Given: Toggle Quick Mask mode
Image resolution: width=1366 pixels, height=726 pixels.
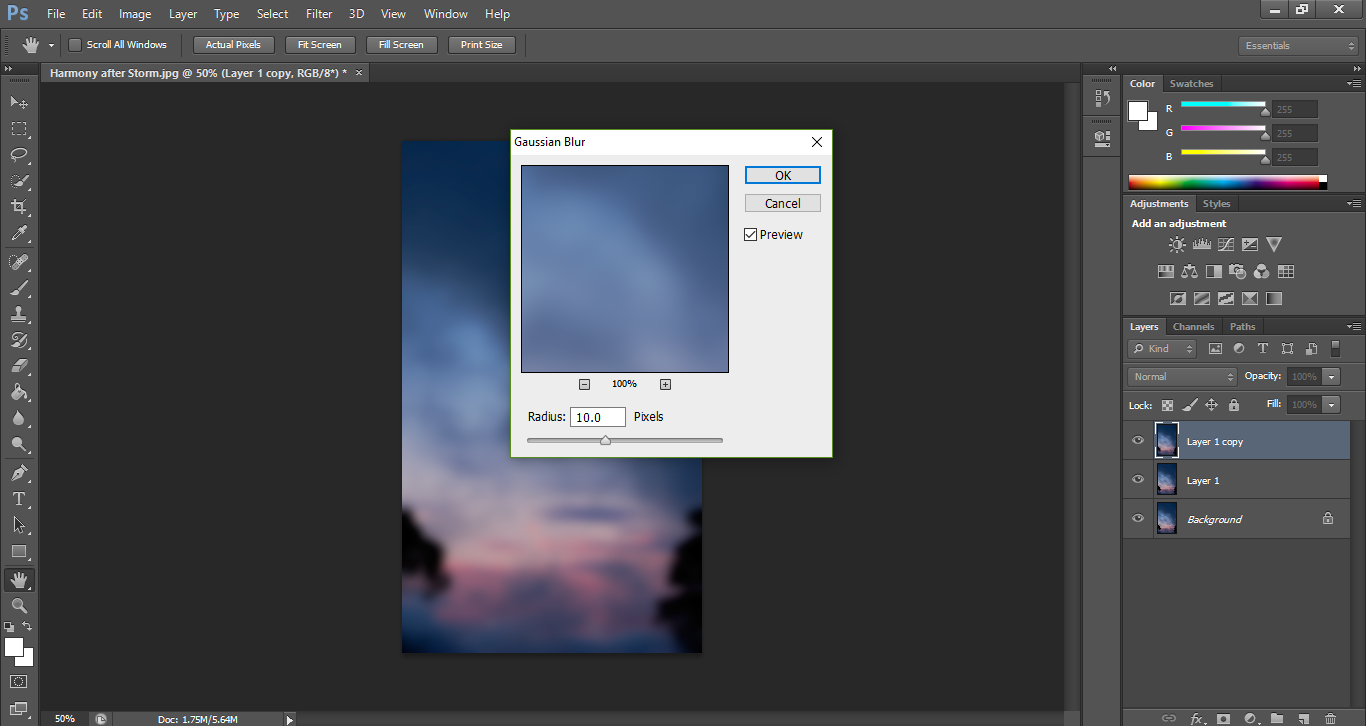Looking at the screenshot, I should point(19,682).
